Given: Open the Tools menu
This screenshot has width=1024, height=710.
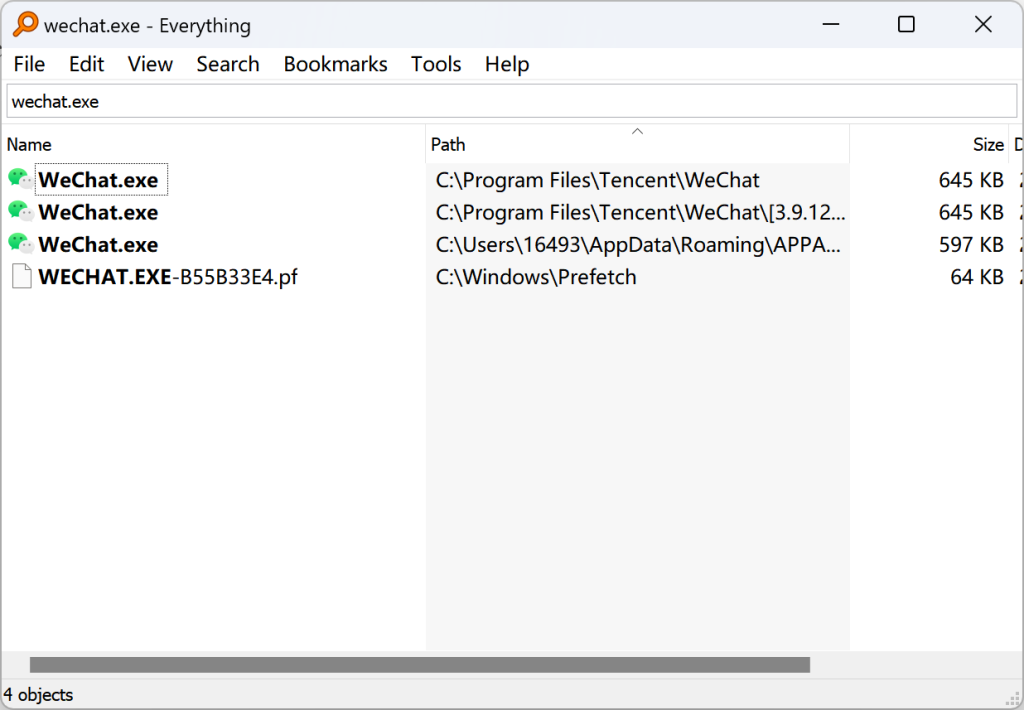Looking at the screenshot, I should [436, 64].
